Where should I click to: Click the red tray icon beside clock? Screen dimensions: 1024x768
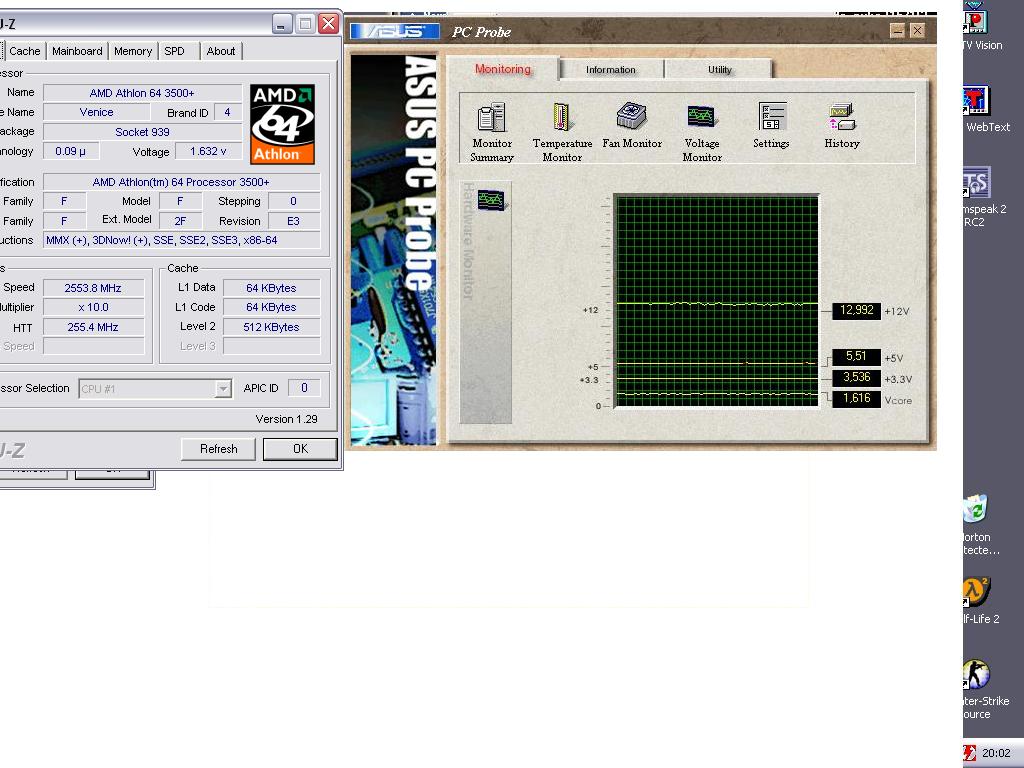coord(969,753)
